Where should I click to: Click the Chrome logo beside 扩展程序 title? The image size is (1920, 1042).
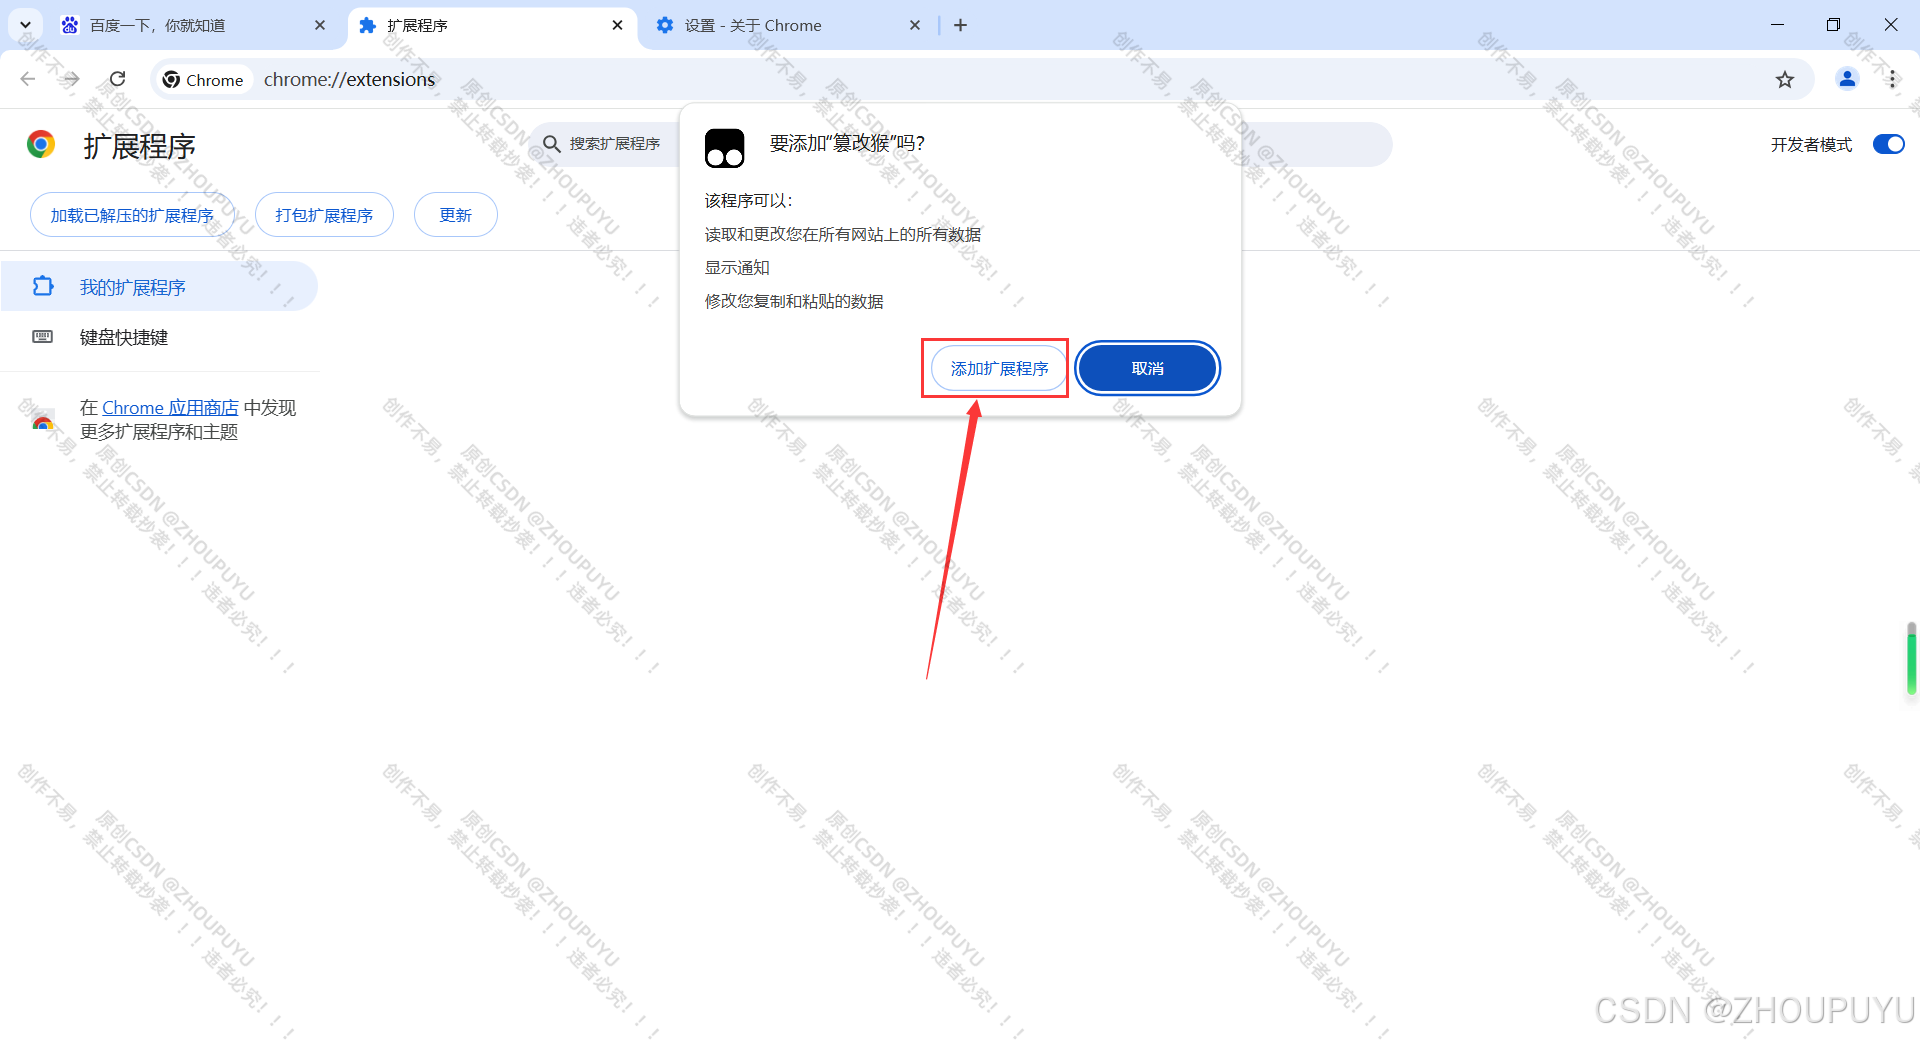pos(41,145)
